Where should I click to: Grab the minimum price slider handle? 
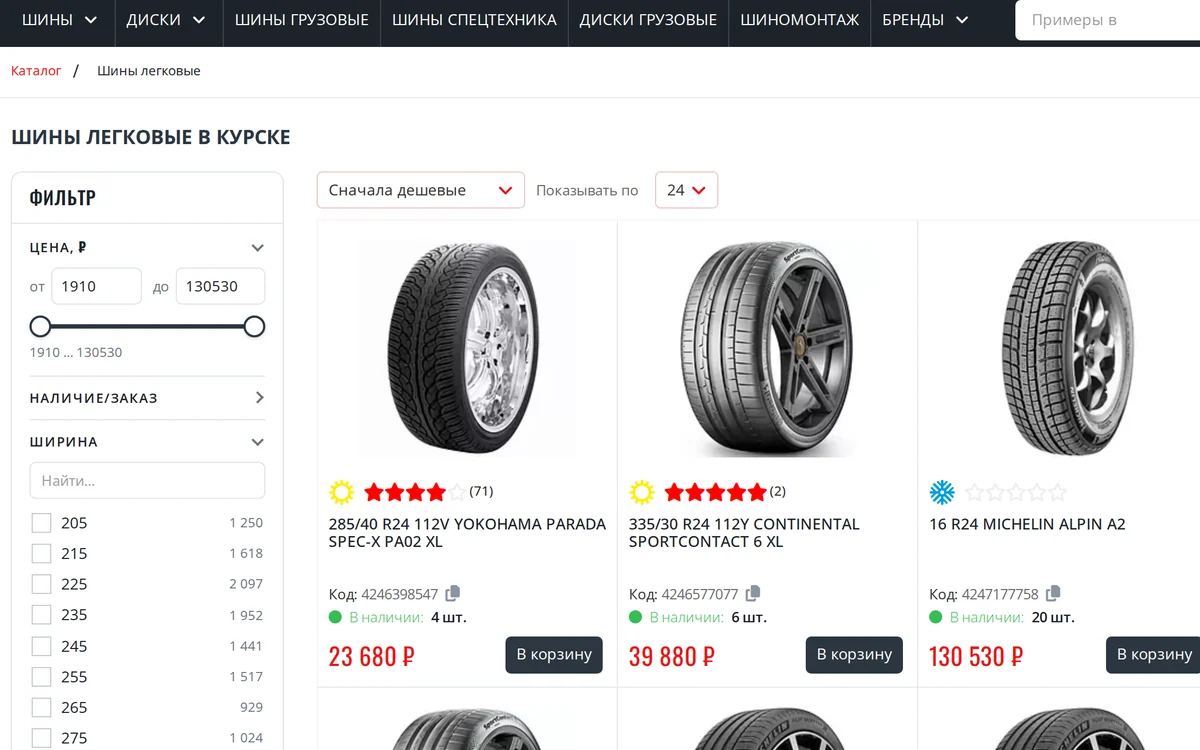coord(40,326)
